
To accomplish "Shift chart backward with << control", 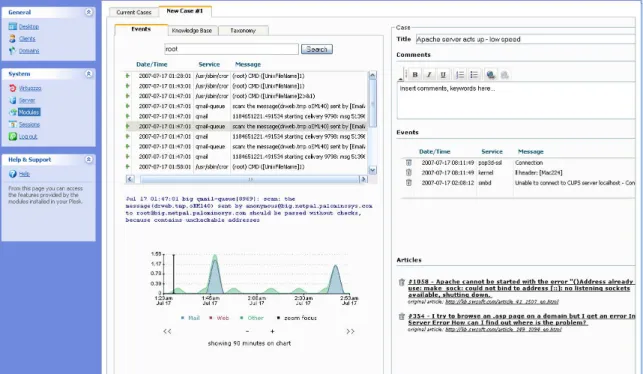I will tap(167, 331).
